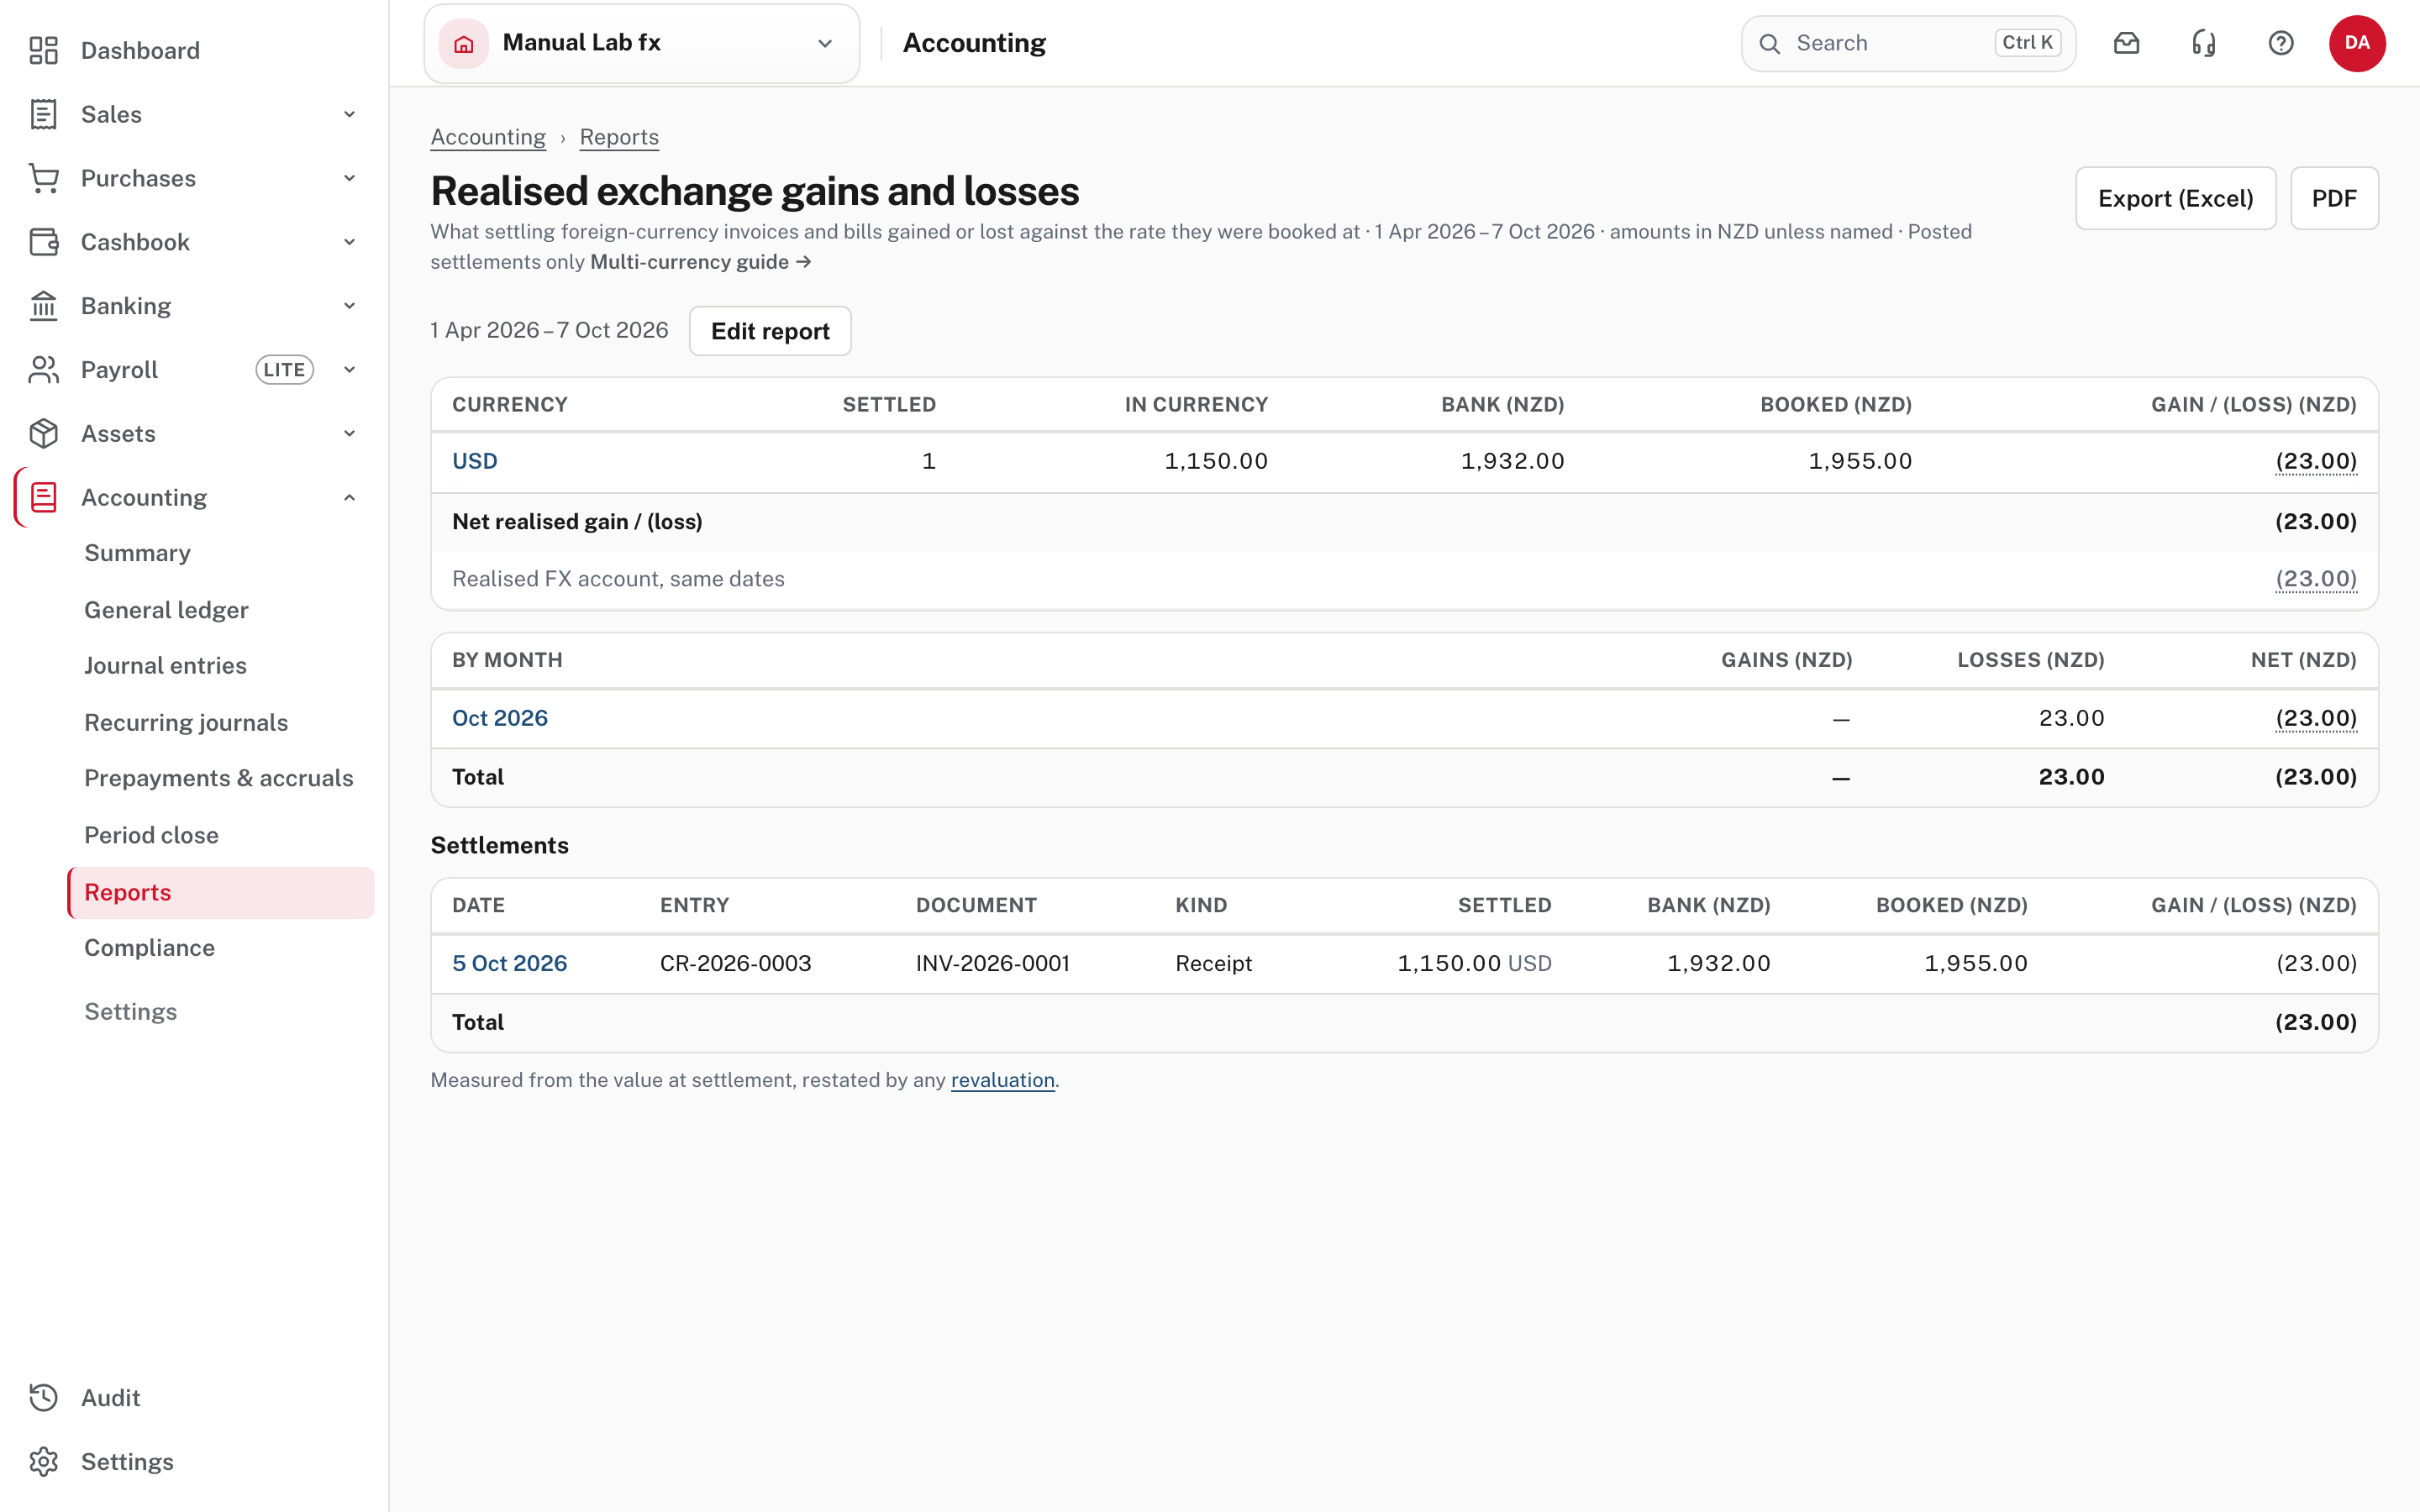Expand the Banking menu chevron
The height and width of the screenshot is (1512, 2420).
(350, 306)
